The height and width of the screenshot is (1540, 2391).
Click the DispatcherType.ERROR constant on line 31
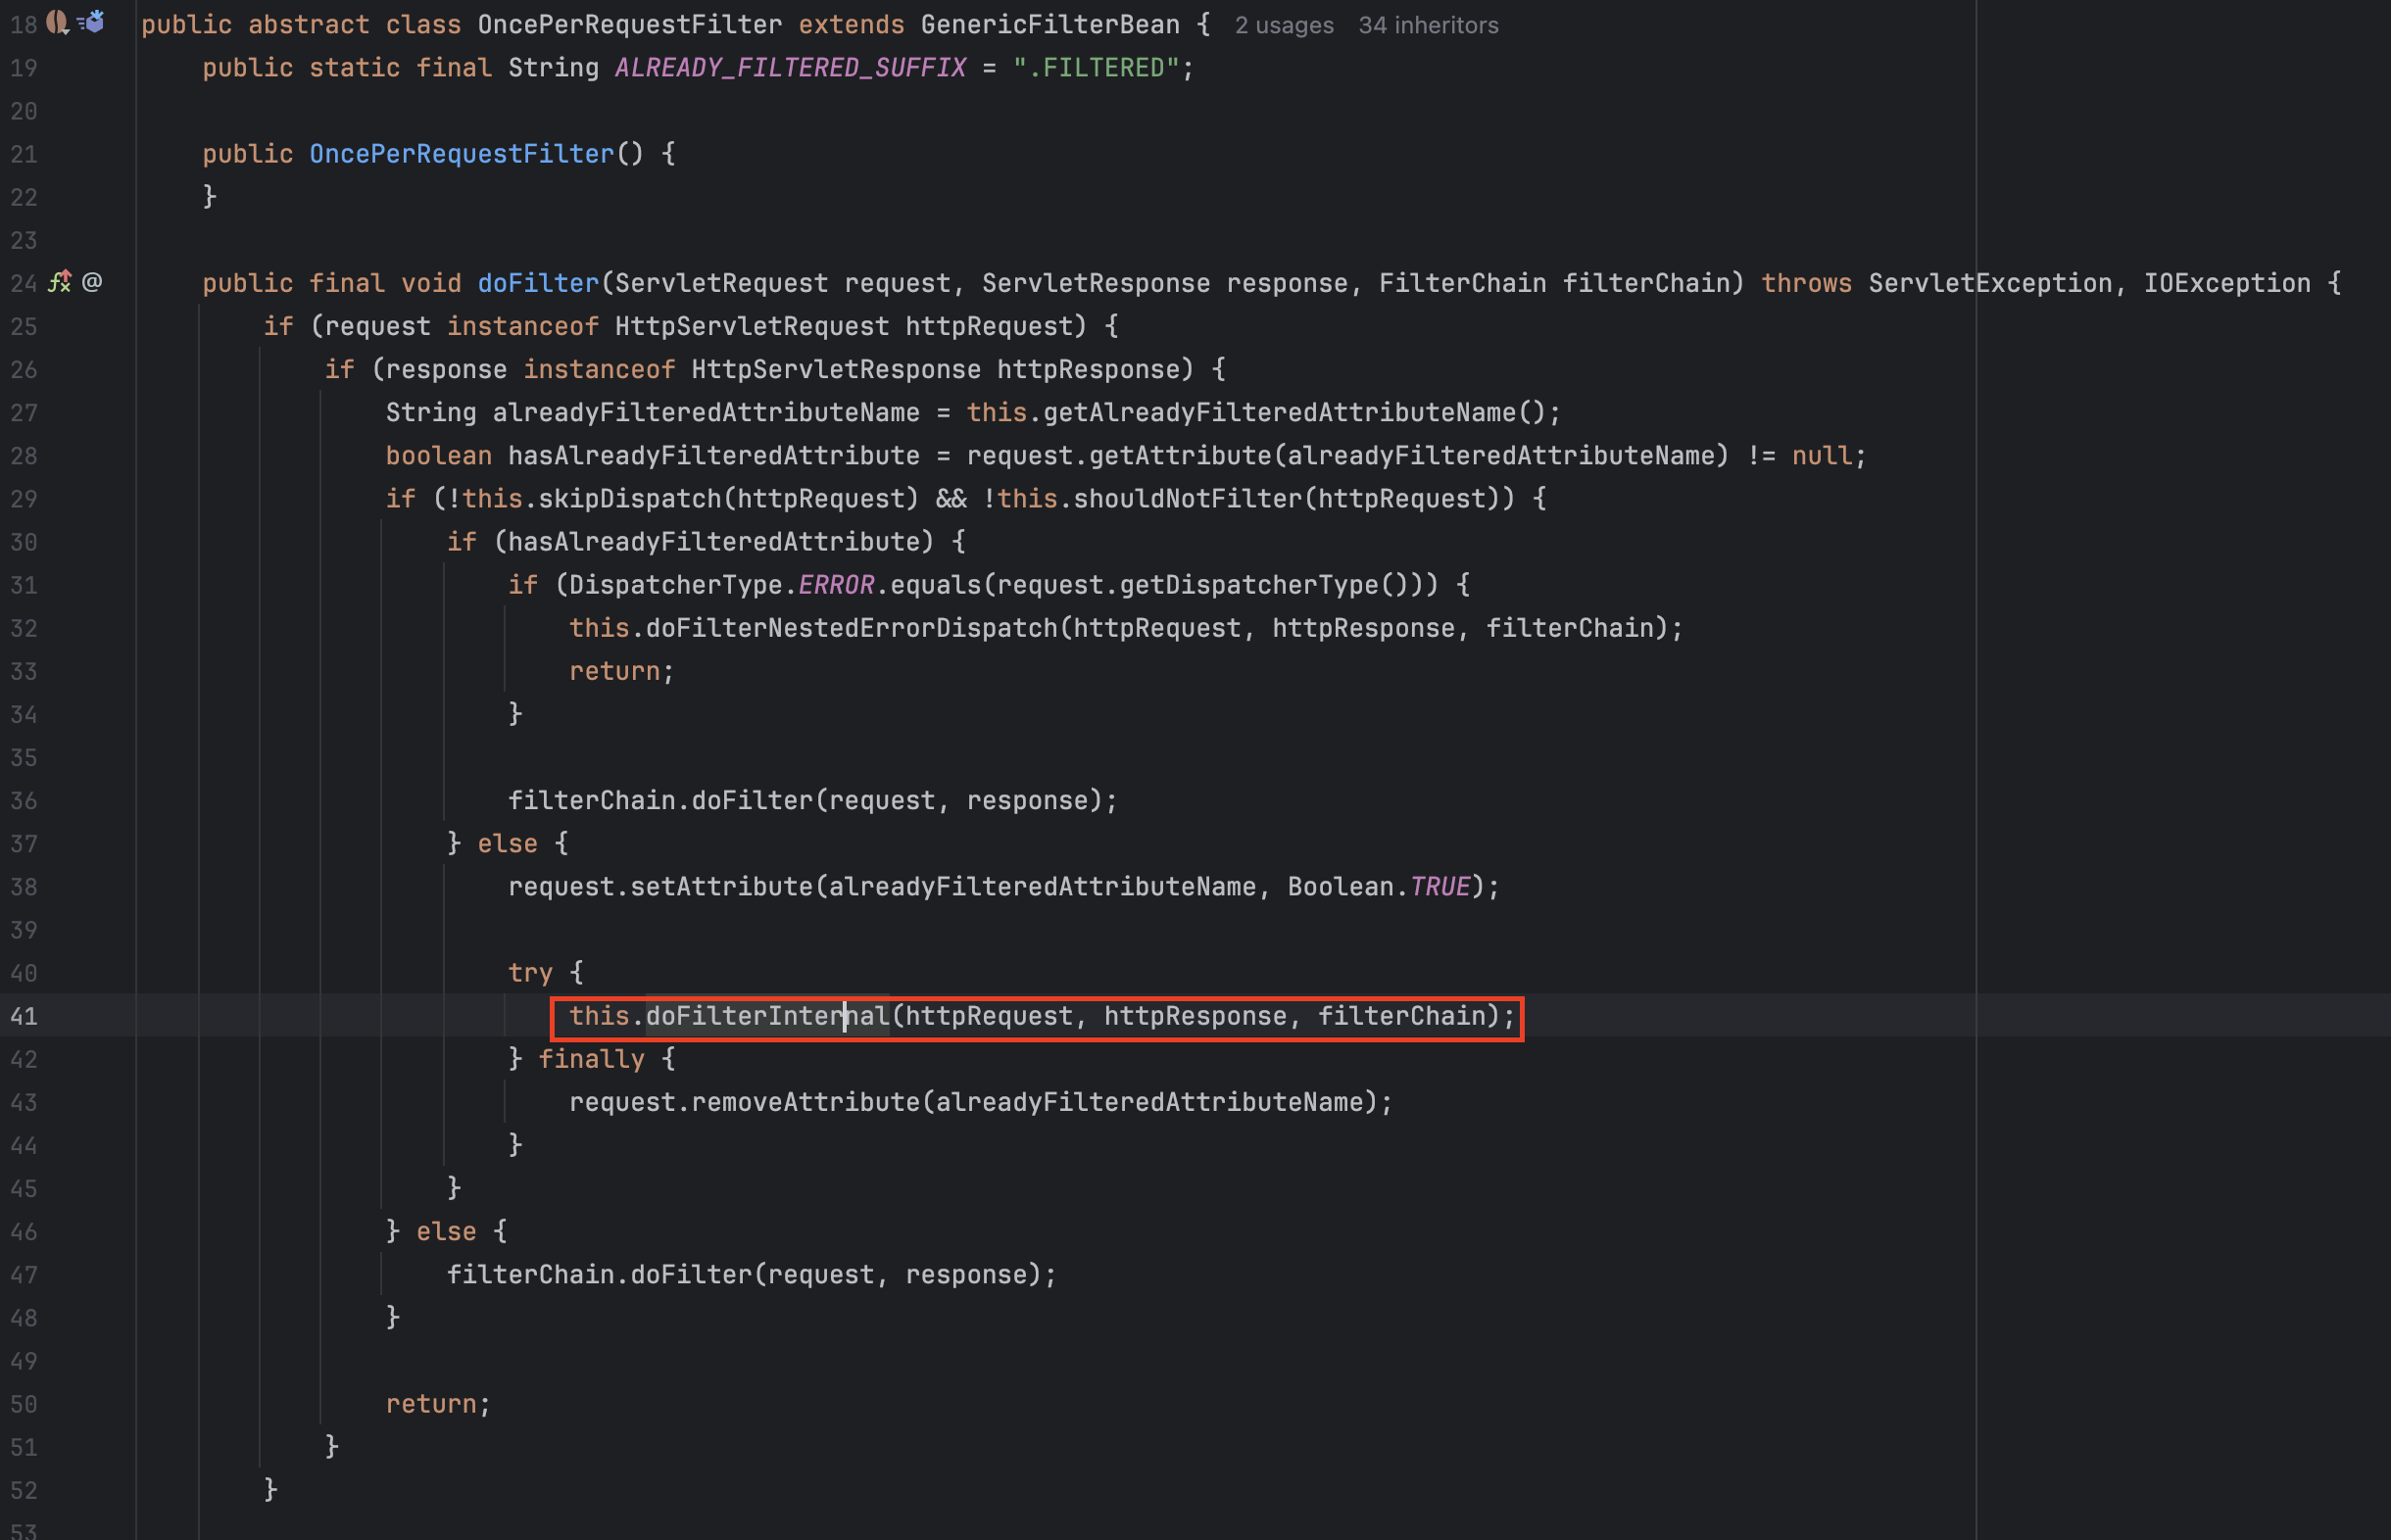(836, 586)
